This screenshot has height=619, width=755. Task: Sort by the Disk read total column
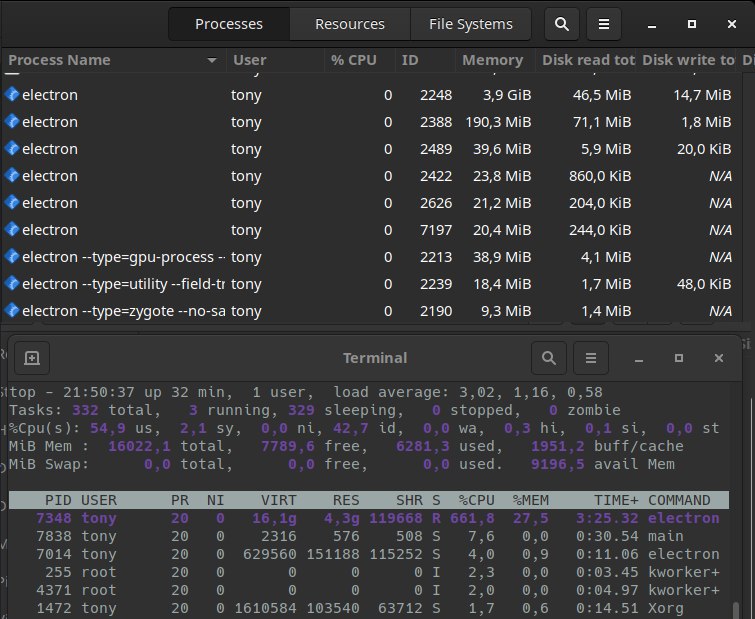pos(587,61)
